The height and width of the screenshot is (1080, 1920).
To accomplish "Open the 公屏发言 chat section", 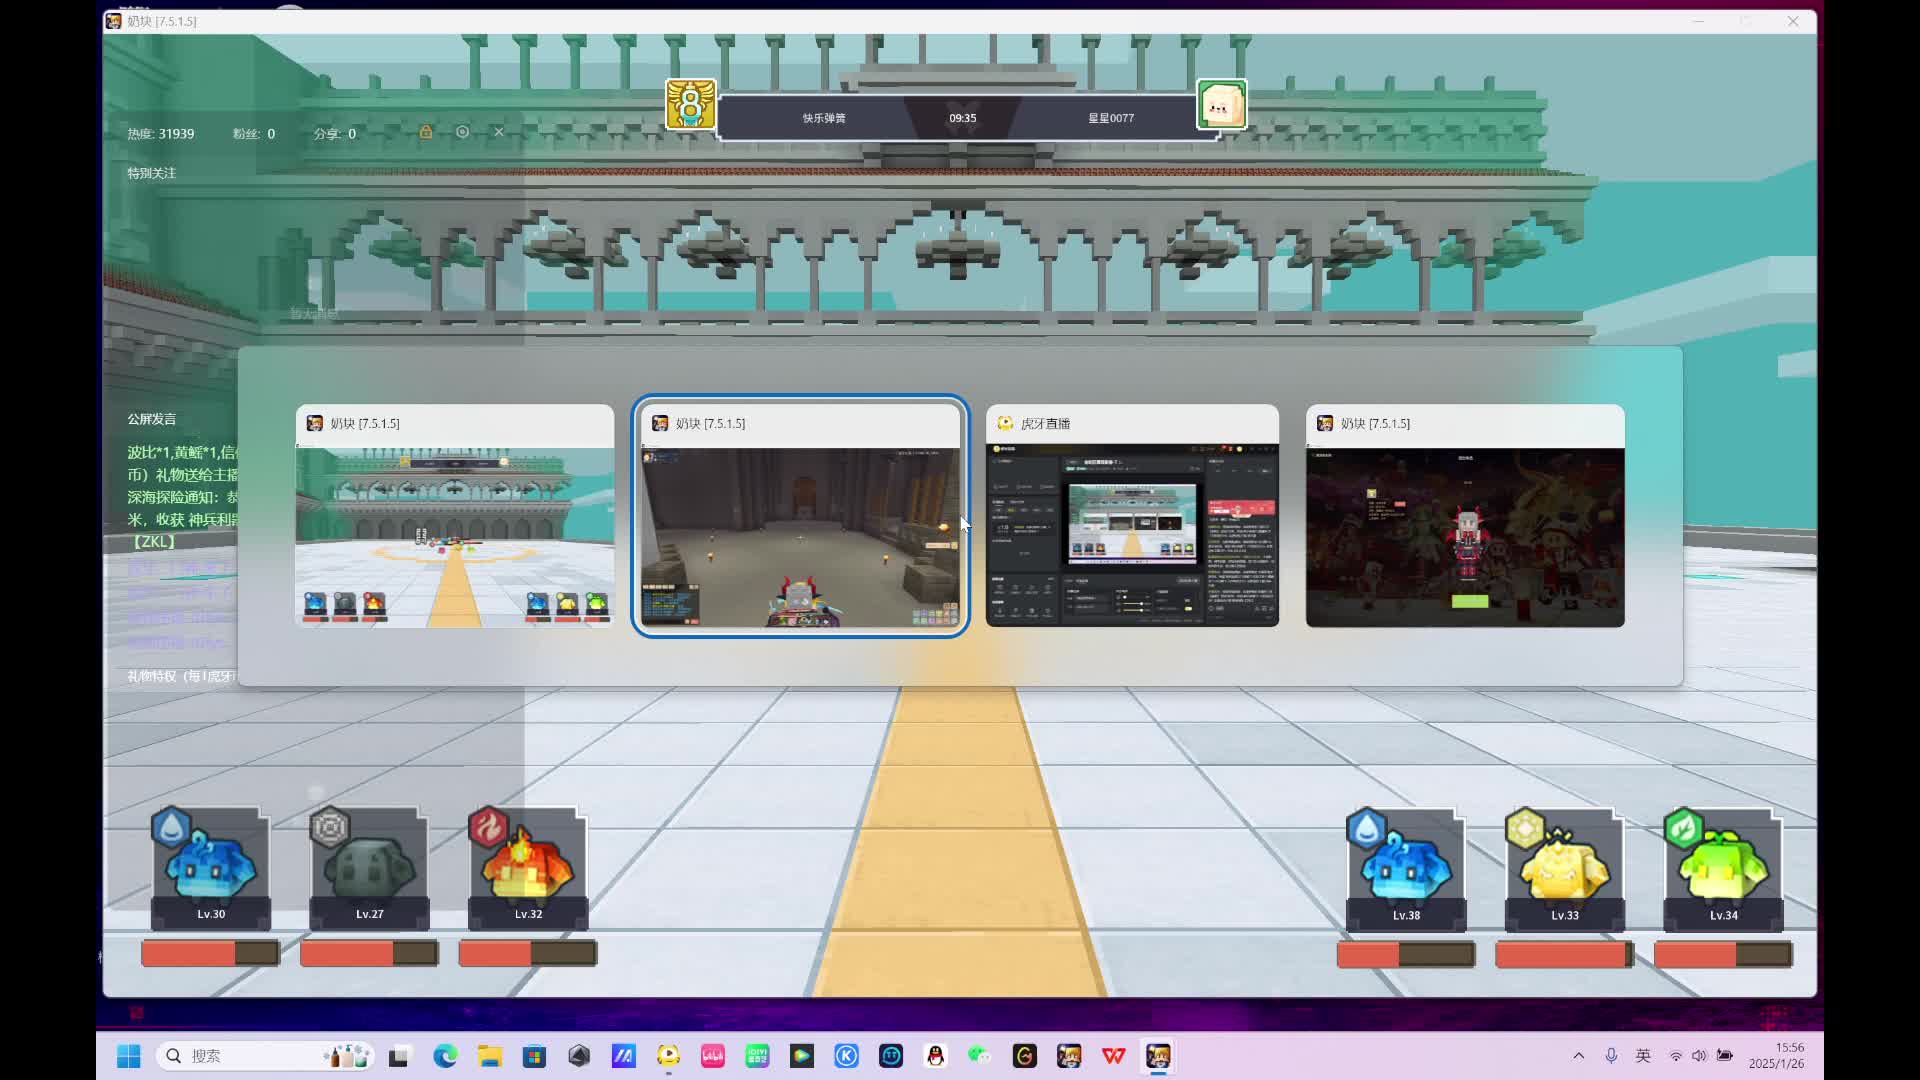I will 151,419.
